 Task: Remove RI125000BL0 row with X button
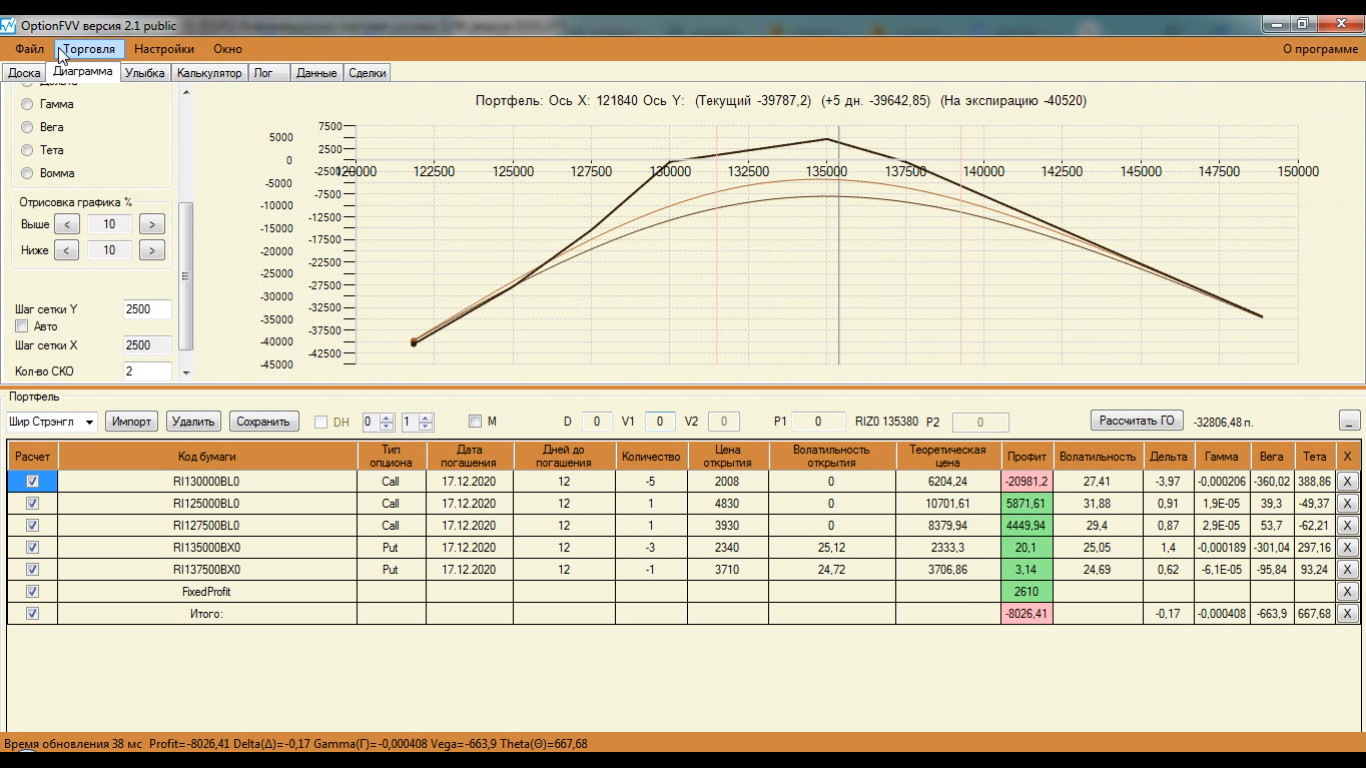[x=1347, y=503]
